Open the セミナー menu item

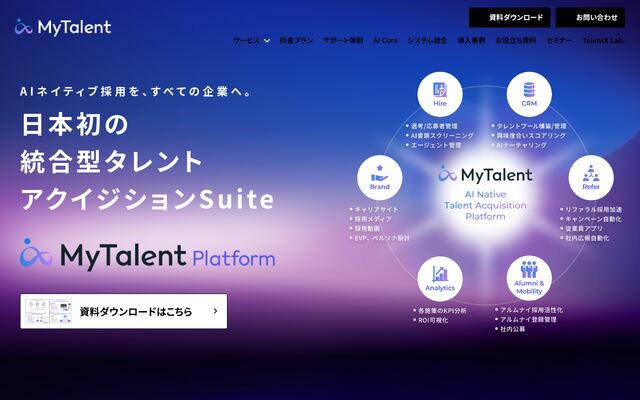pos(559,40)
